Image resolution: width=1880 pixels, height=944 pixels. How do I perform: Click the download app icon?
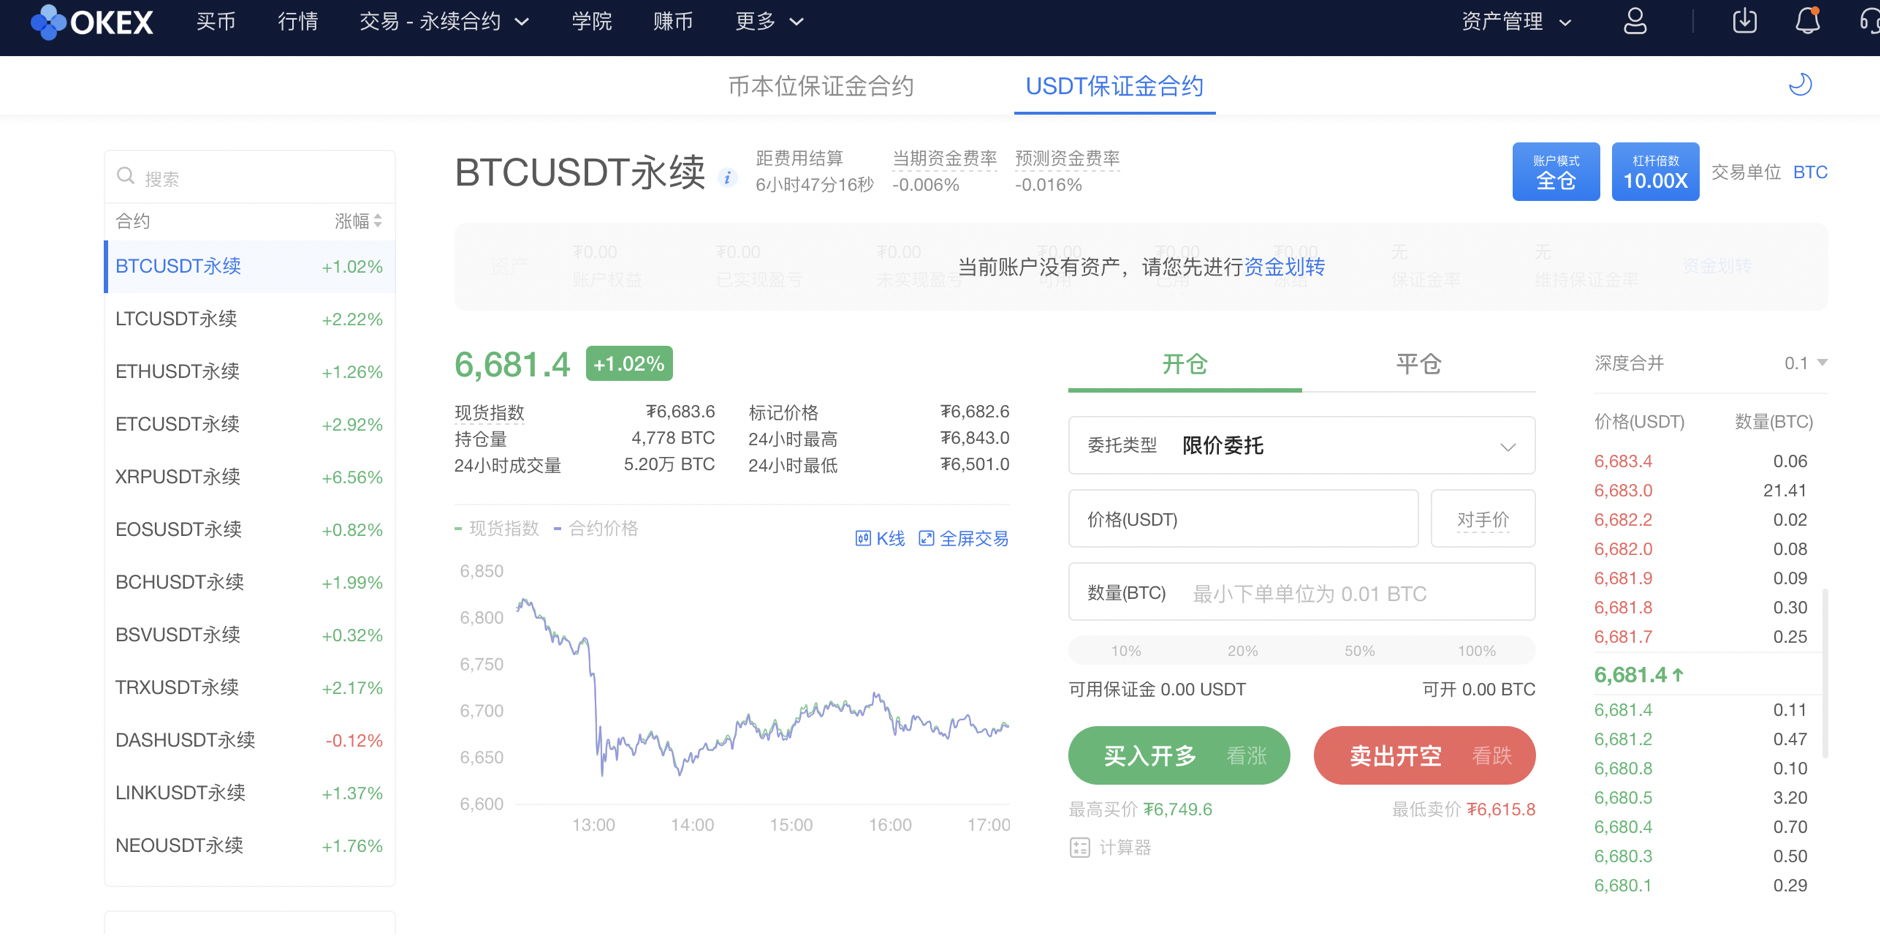[x=1744, y=20]
